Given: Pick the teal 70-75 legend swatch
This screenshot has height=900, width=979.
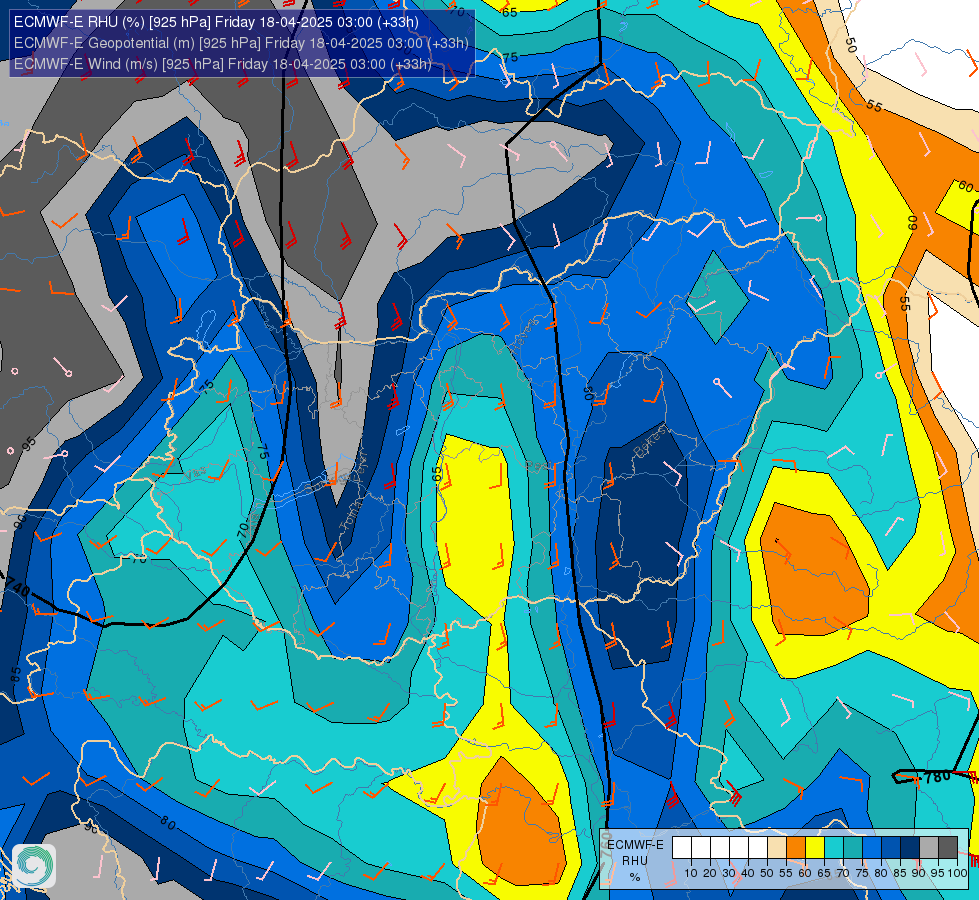Looking at the screenshot, I should click(853, 848).
